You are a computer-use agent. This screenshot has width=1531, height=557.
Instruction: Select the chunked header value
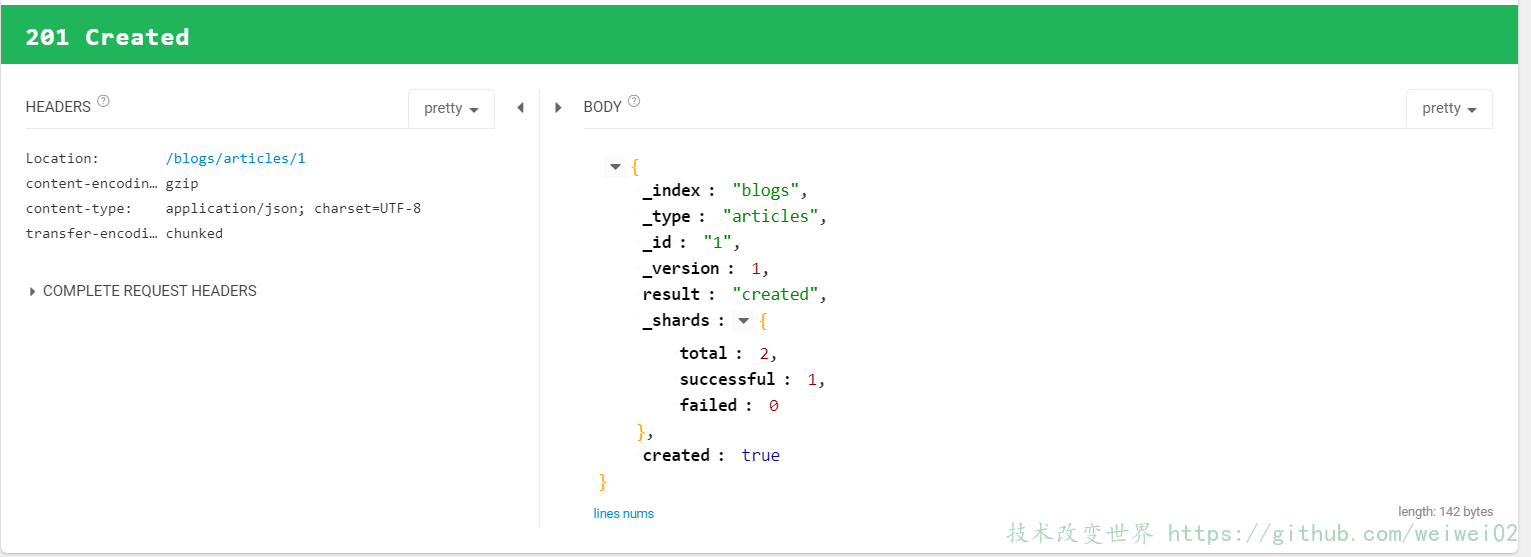(x=194, y=233)
